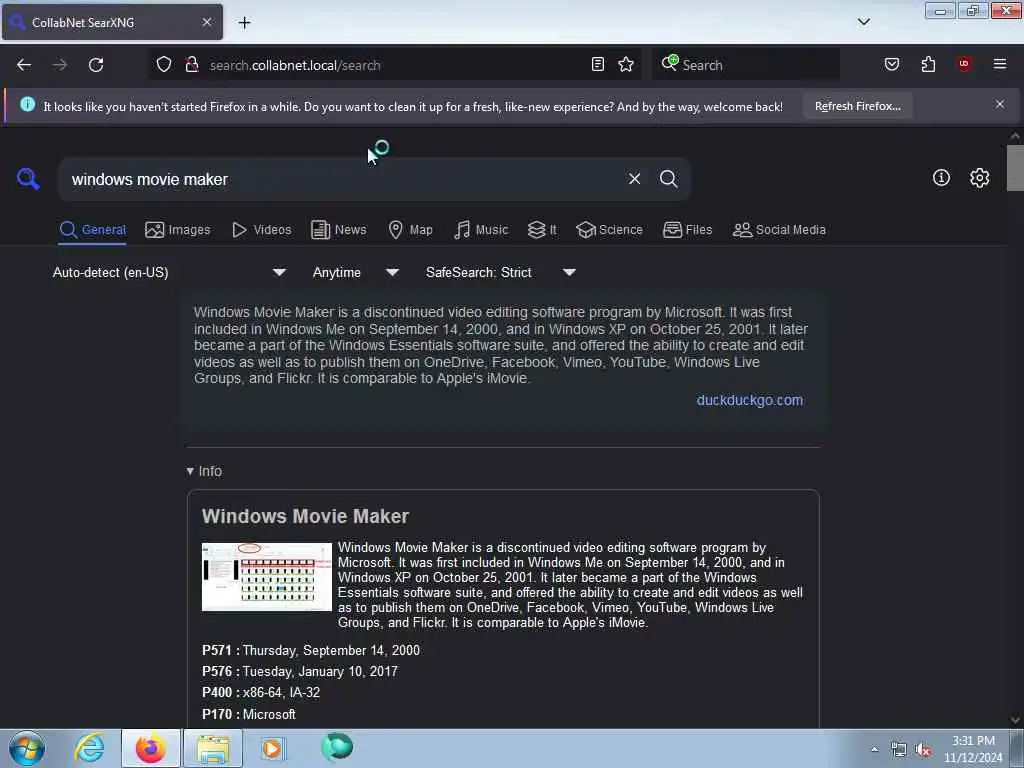Open Windows Media Player in taskbar
Screen dimensions: 1024x768
click(273, 748)
